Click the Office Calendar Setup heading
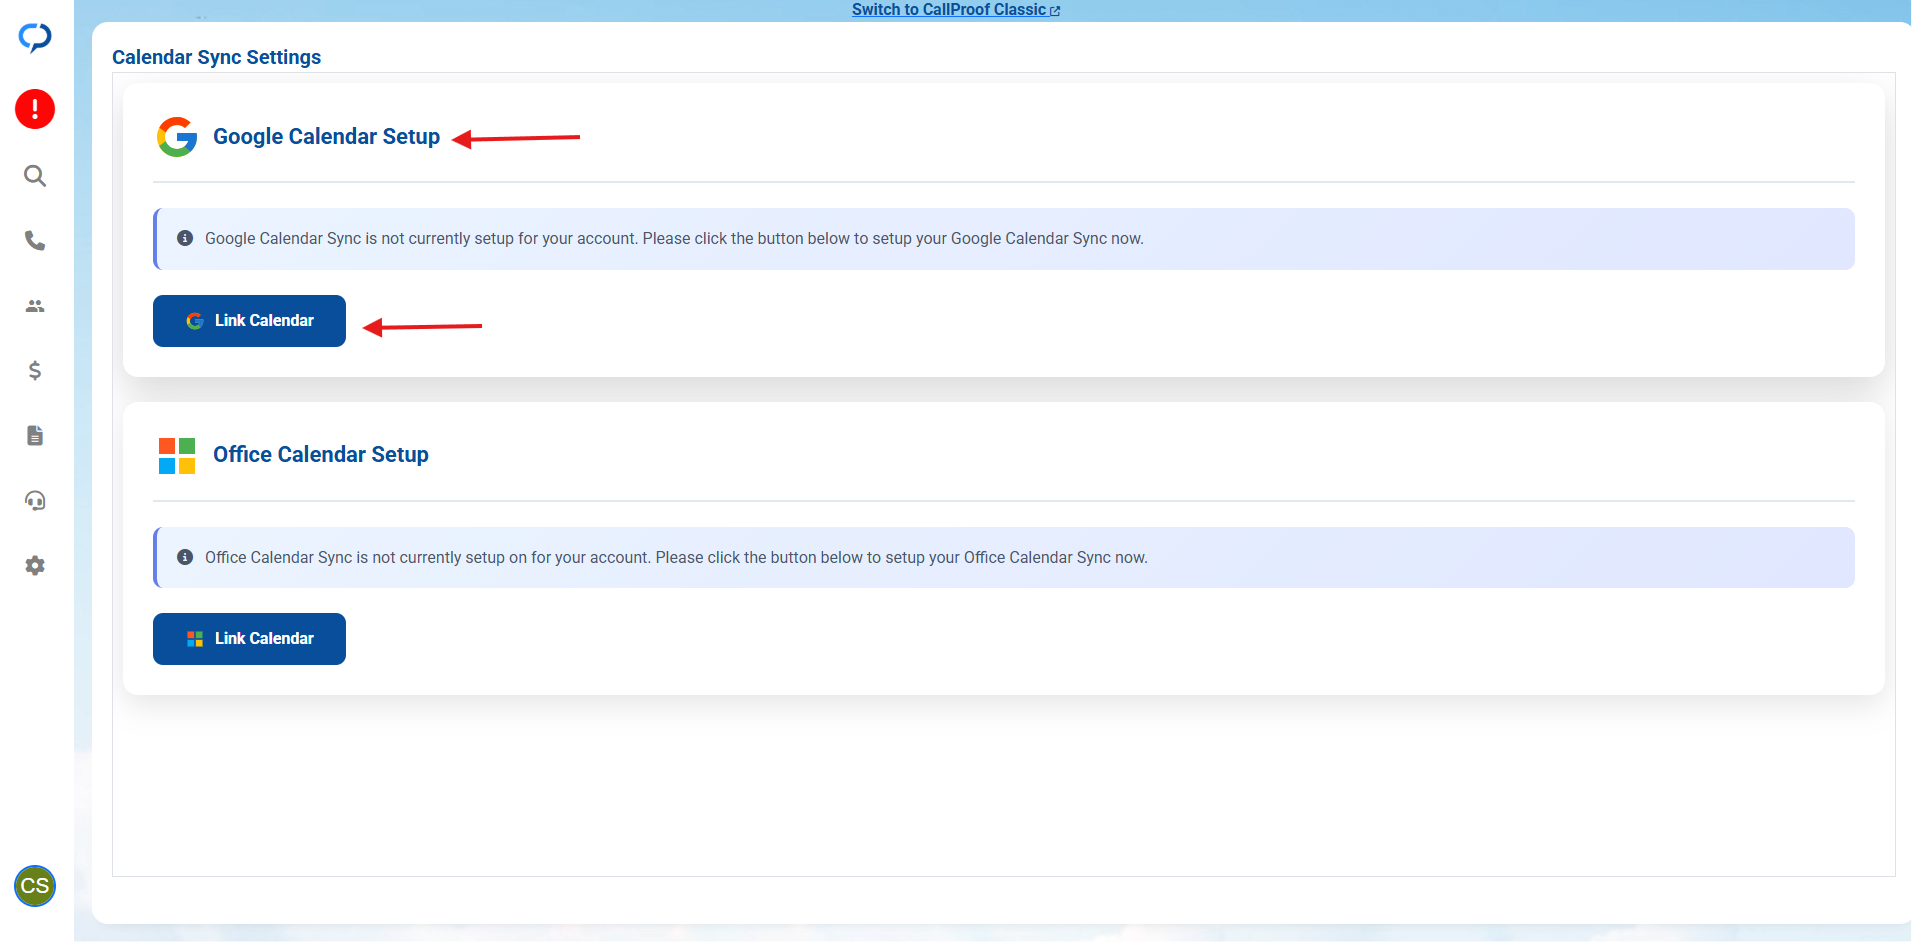1912x942 pixels. pos(320,455)
